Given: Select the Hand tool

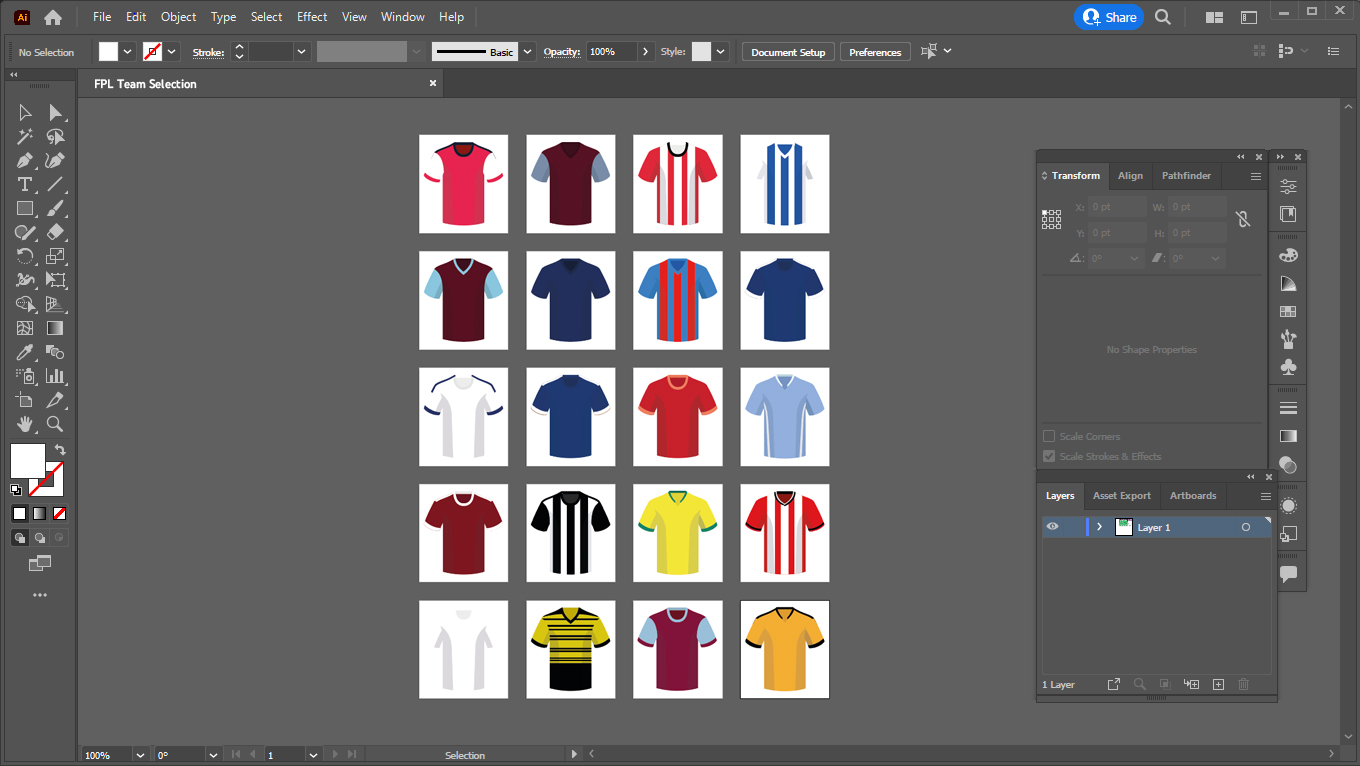Looking at the screenshot, I should pos(22,424).
